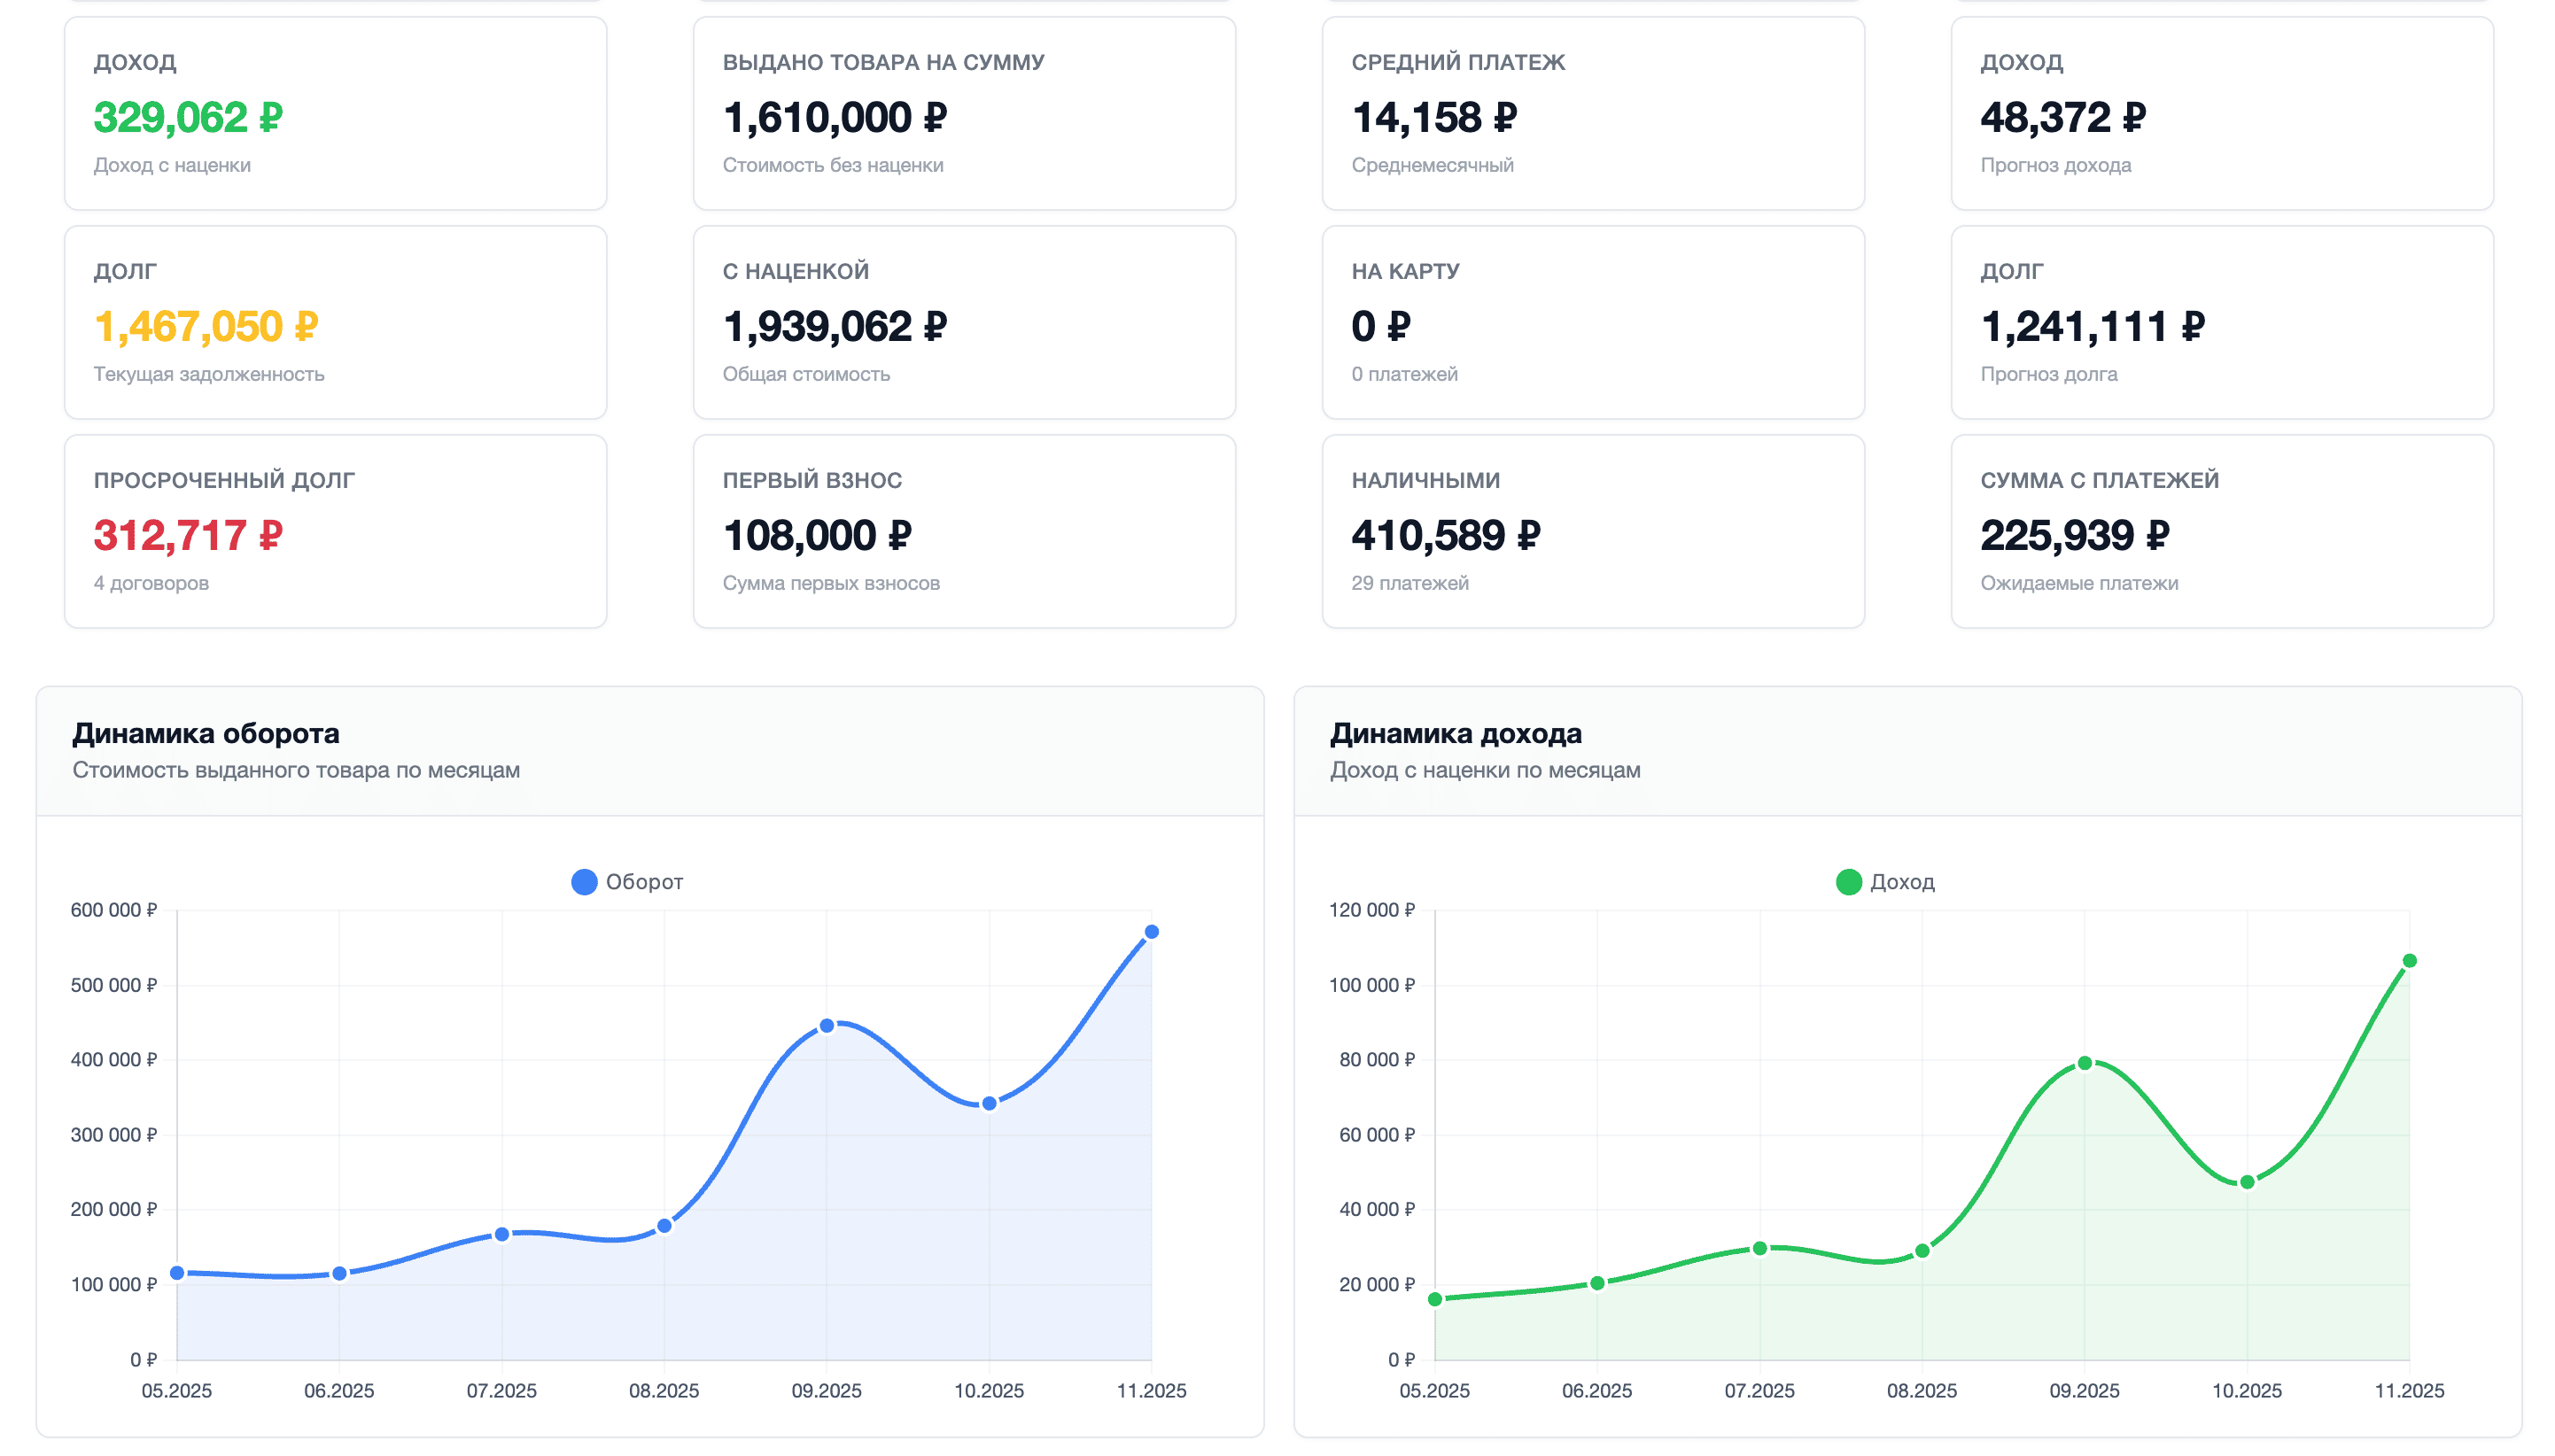Click the yellow Долг 1,467,050 ₽ card
This screenshot has height=1456, width=2555.
click(x=335, y=322)
